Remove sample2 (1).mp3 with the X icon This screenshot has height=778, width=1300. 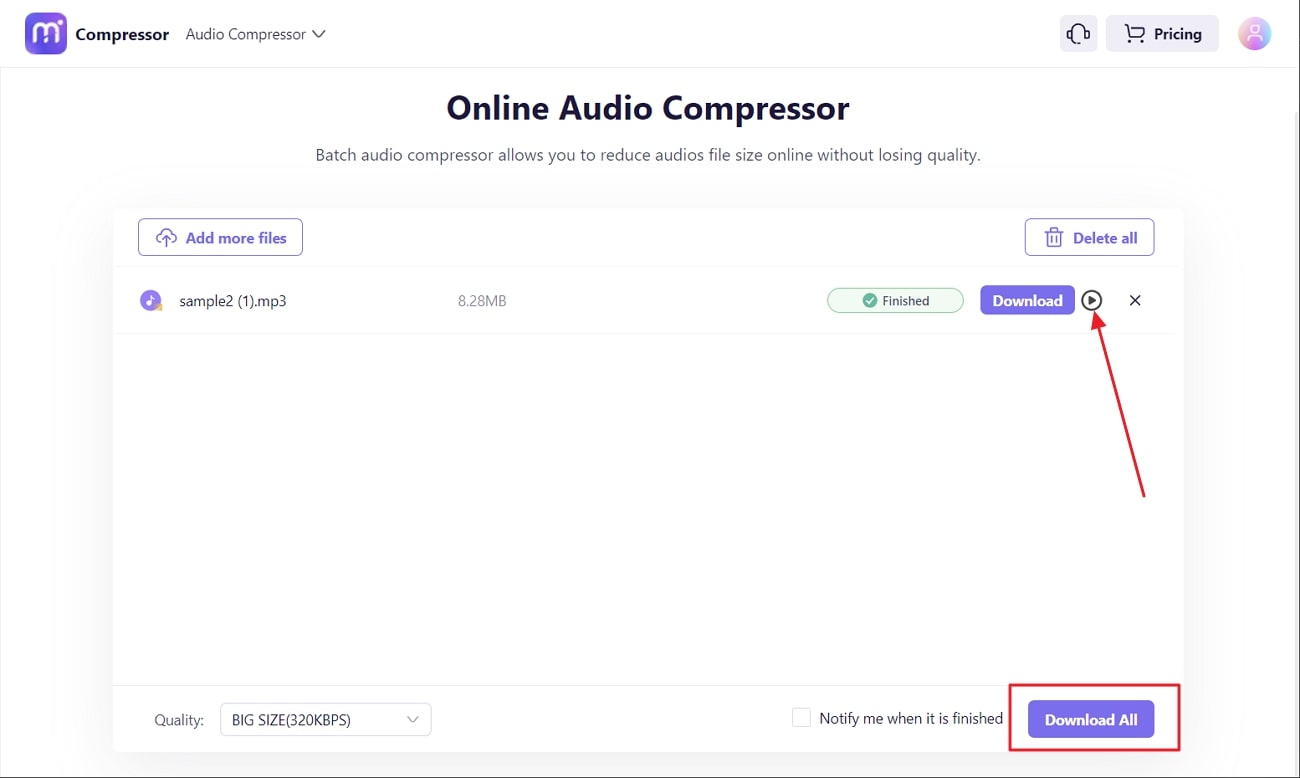point(1135,300)
